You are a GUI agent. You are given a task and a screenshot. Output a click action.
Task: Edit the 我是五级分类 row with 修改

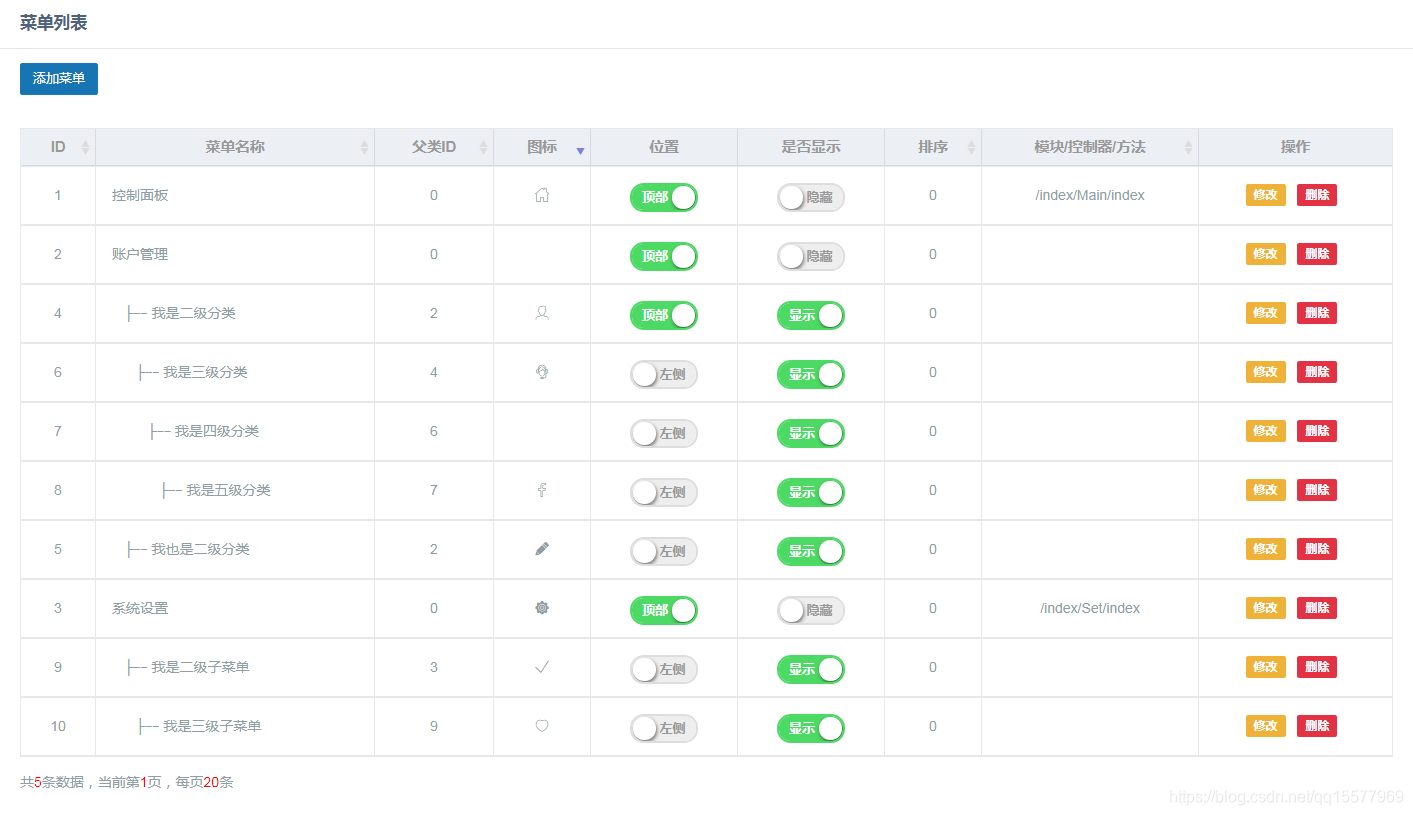coord(1265,490)
